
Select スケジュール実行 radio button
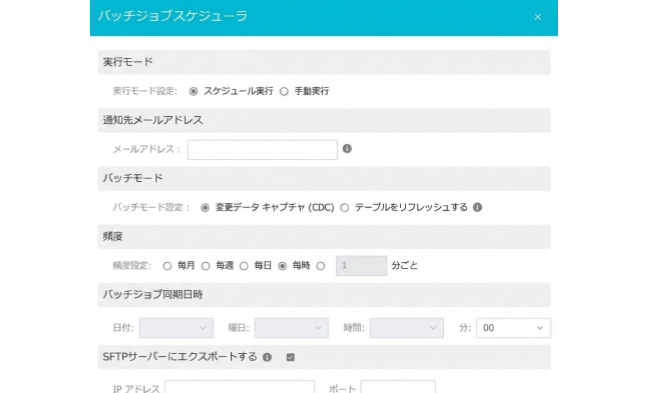pyautogui.click(x=193, y=91)
